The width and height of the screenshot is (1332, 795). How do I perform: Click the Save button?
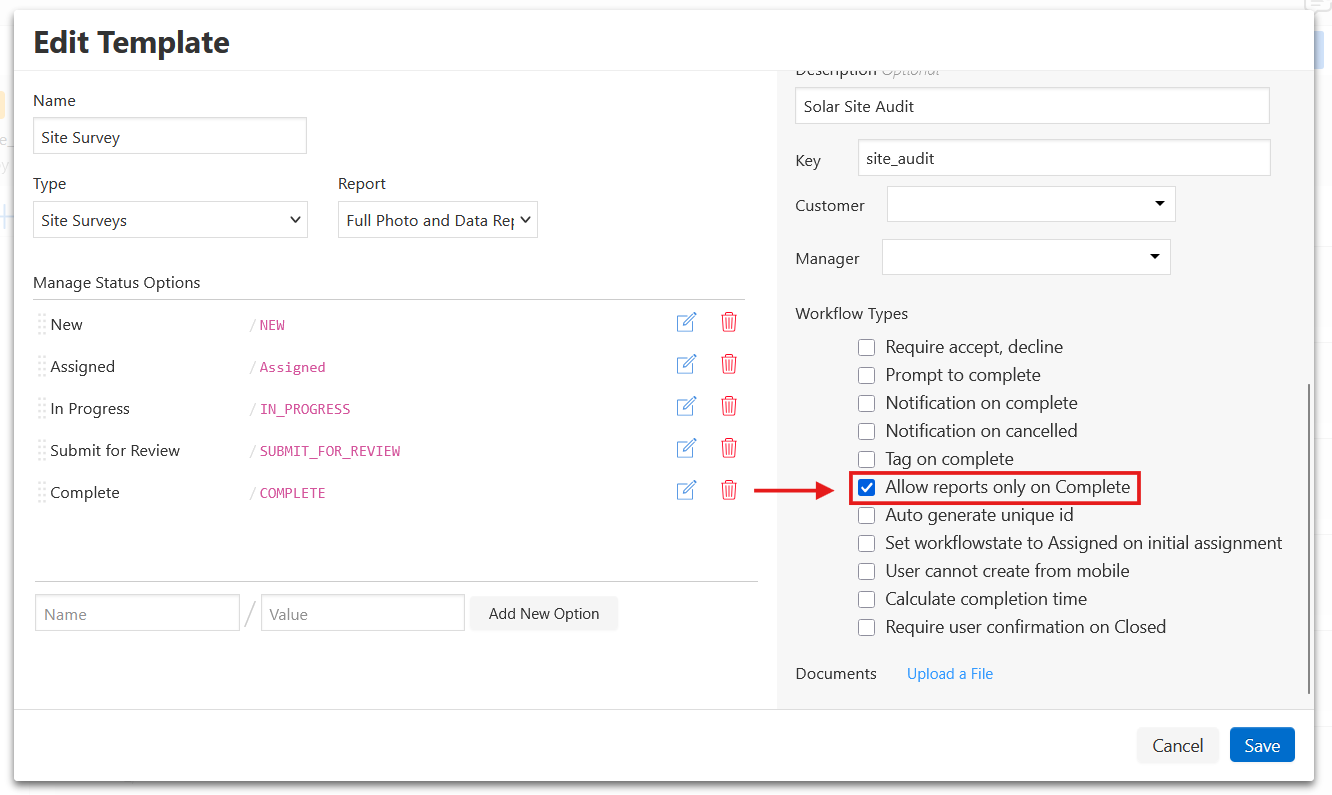click(x=1261, y=745)
